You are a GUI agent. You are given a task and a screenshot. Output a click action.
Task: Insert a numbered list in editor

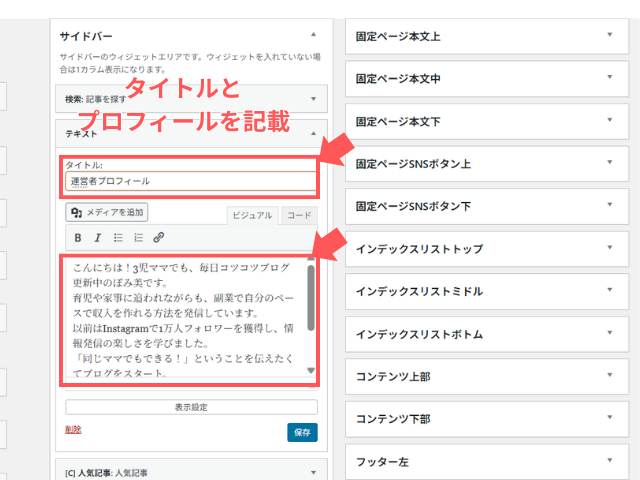[138, 238]
